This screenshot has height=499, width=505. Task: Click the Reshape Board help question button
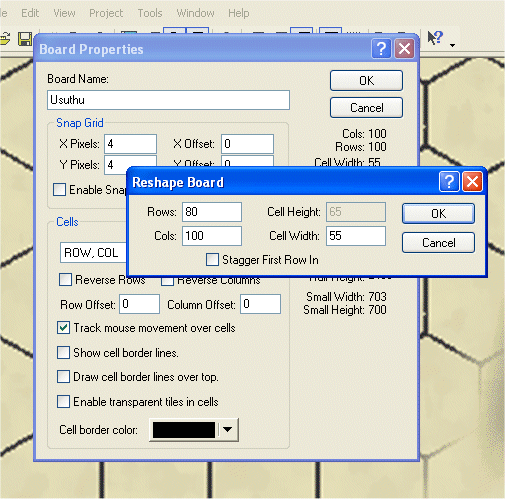pyautogui.click(x=449, y=182)
